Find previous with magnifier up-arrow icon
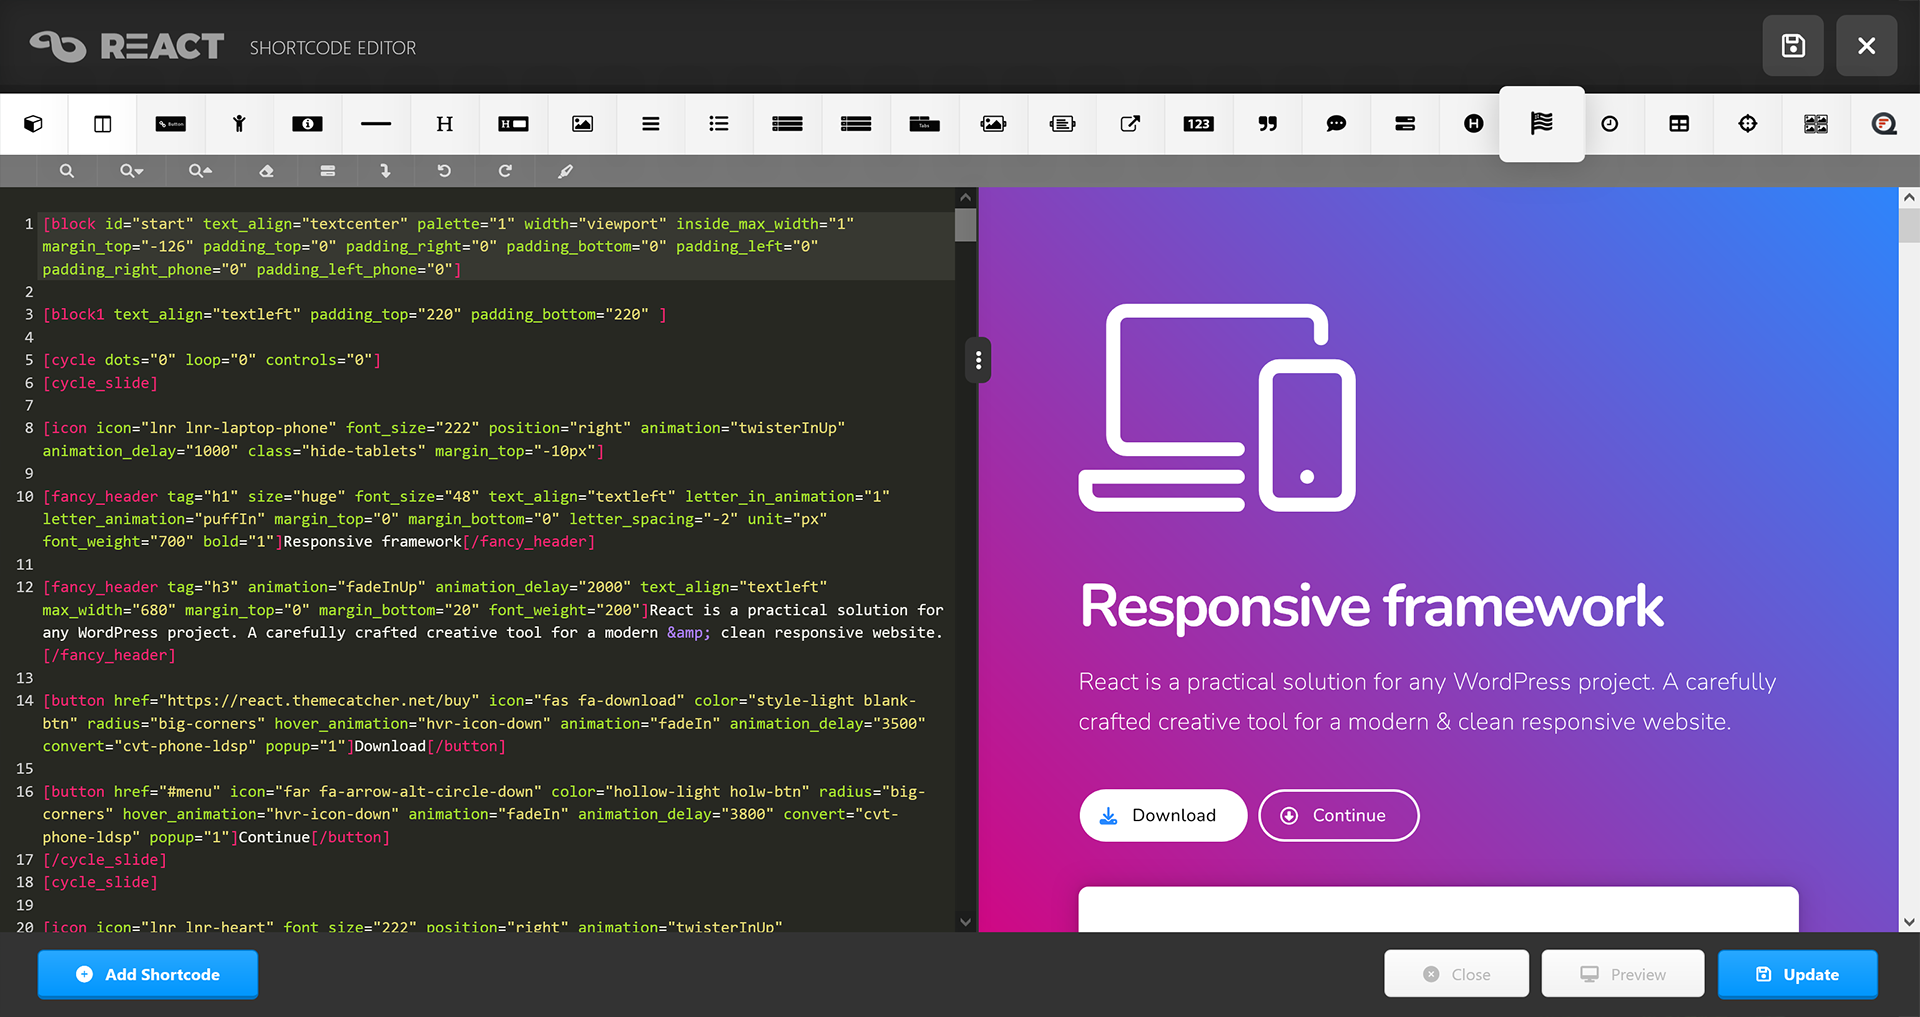 tap(200, 171)
